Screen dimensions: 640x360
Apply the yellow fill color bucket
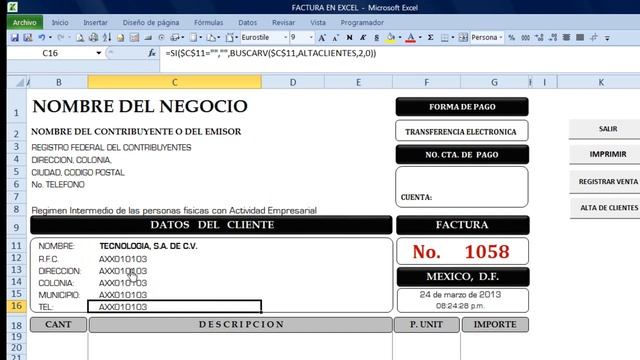[x=391, y=38]
